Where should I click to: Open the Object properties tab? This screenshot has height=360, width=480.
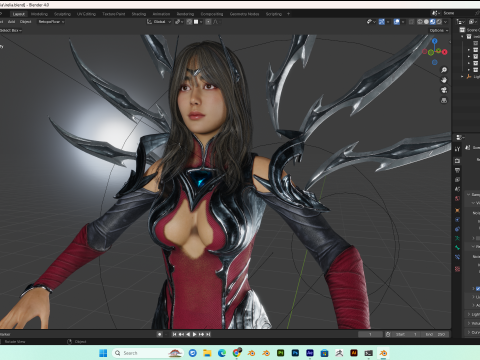click(x=457, y=210)
